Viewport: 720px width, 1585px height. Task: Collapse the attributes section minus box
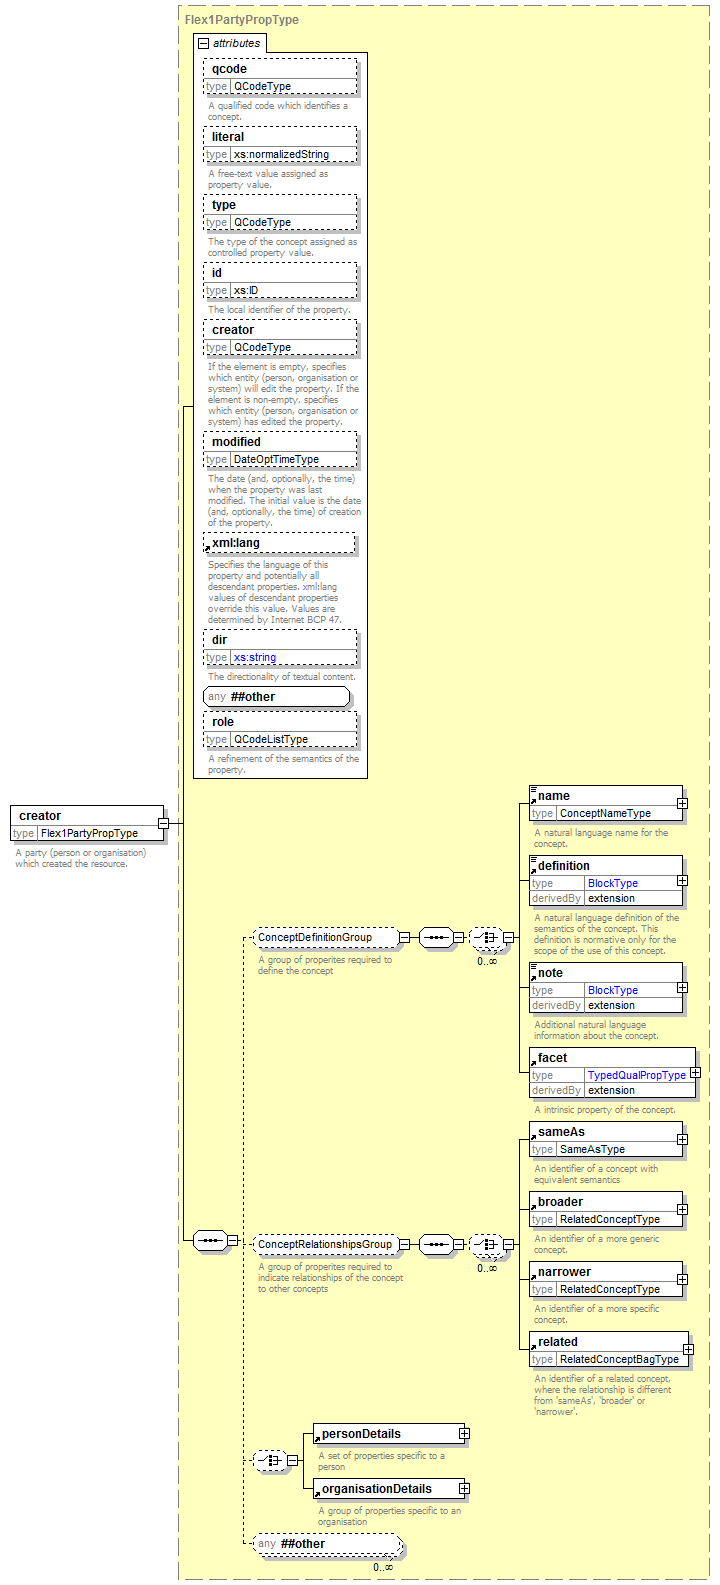(204, 43)
